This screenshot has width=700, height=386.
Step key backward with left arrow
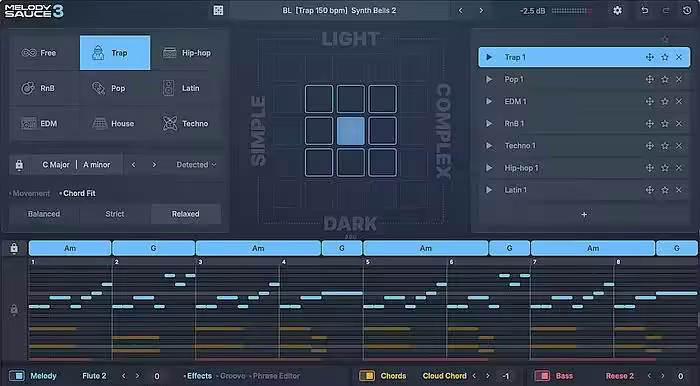point(133,165)
